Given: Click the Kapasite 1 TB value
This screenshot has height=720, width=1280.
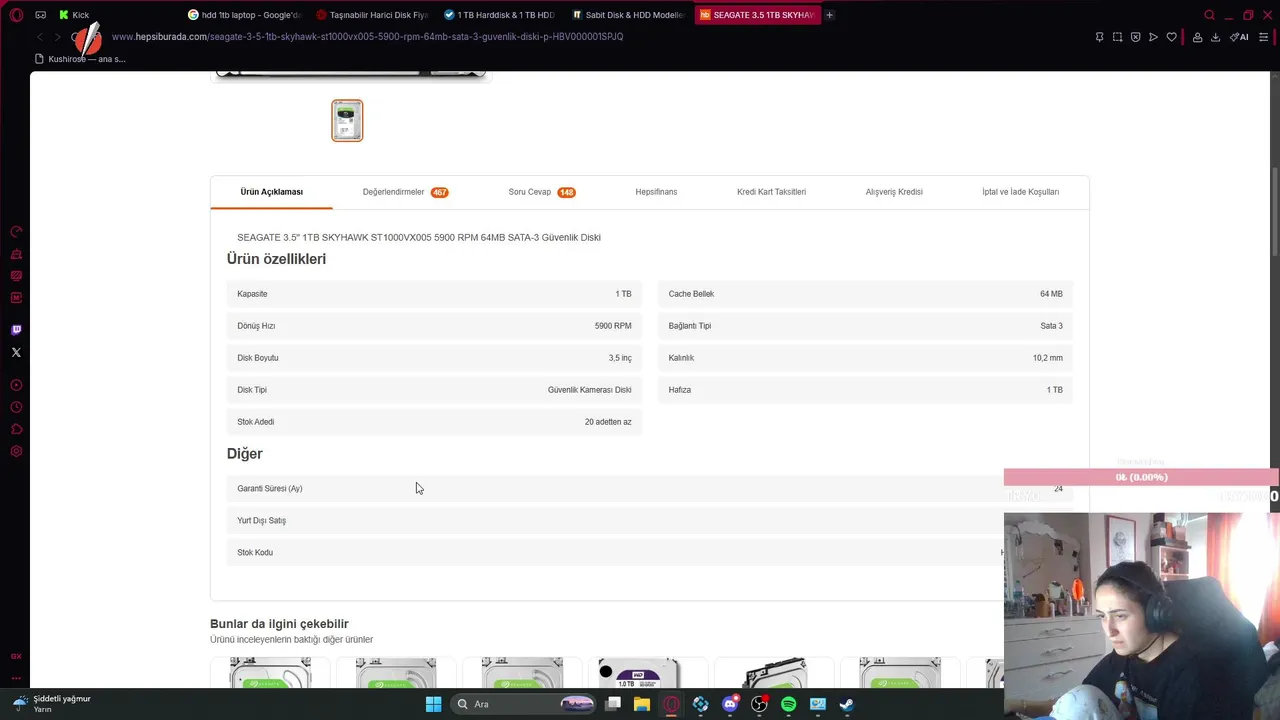Looking at the screenshot, I should tap(623, 294).
